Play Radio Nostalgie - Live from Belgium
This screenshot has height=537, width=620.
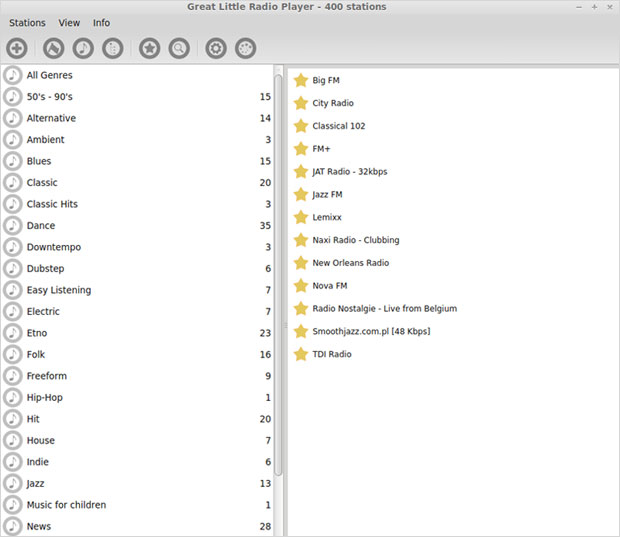pyautogui.click(x=385, y=308)
